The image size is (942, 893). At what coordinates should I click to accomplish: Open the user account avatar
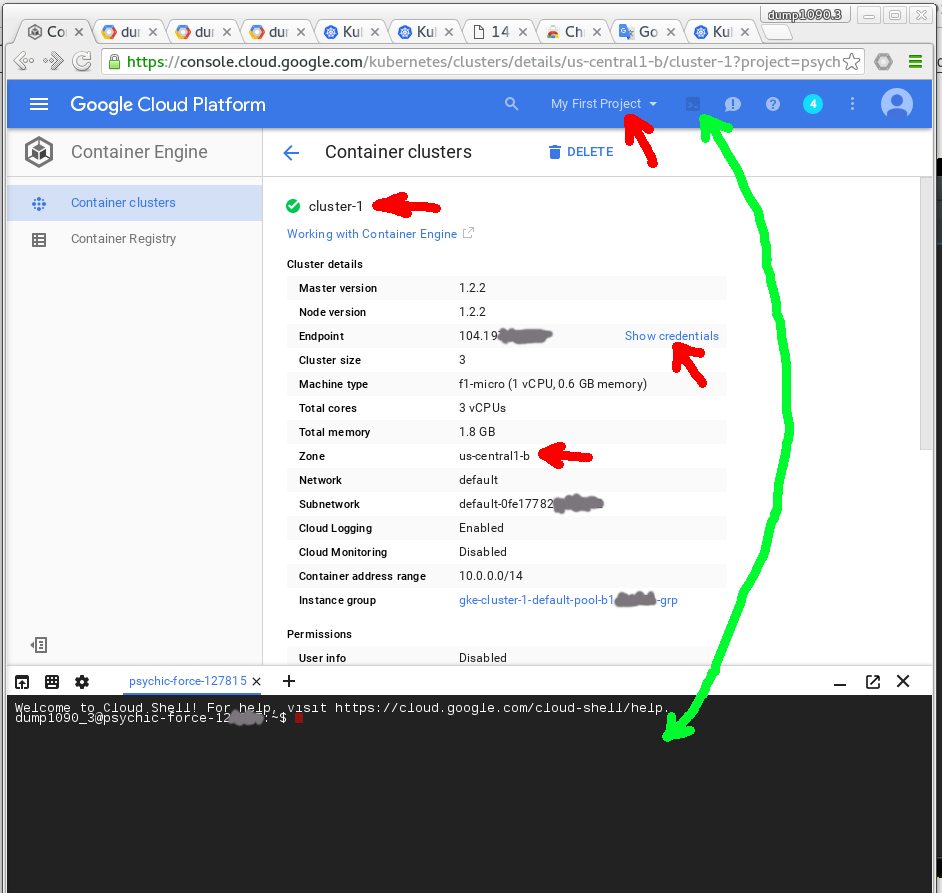pyautogui.click(x=896, y=104)
